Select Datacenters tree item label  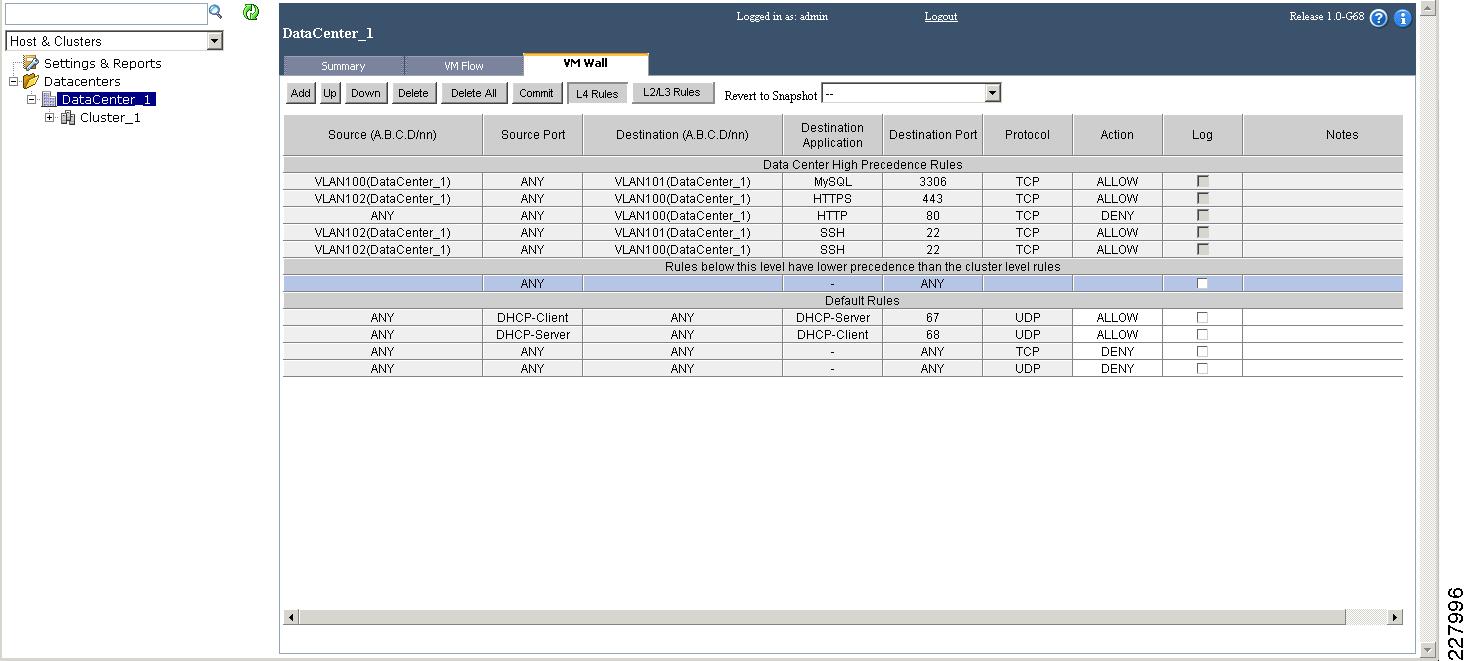tap(82, 81)
